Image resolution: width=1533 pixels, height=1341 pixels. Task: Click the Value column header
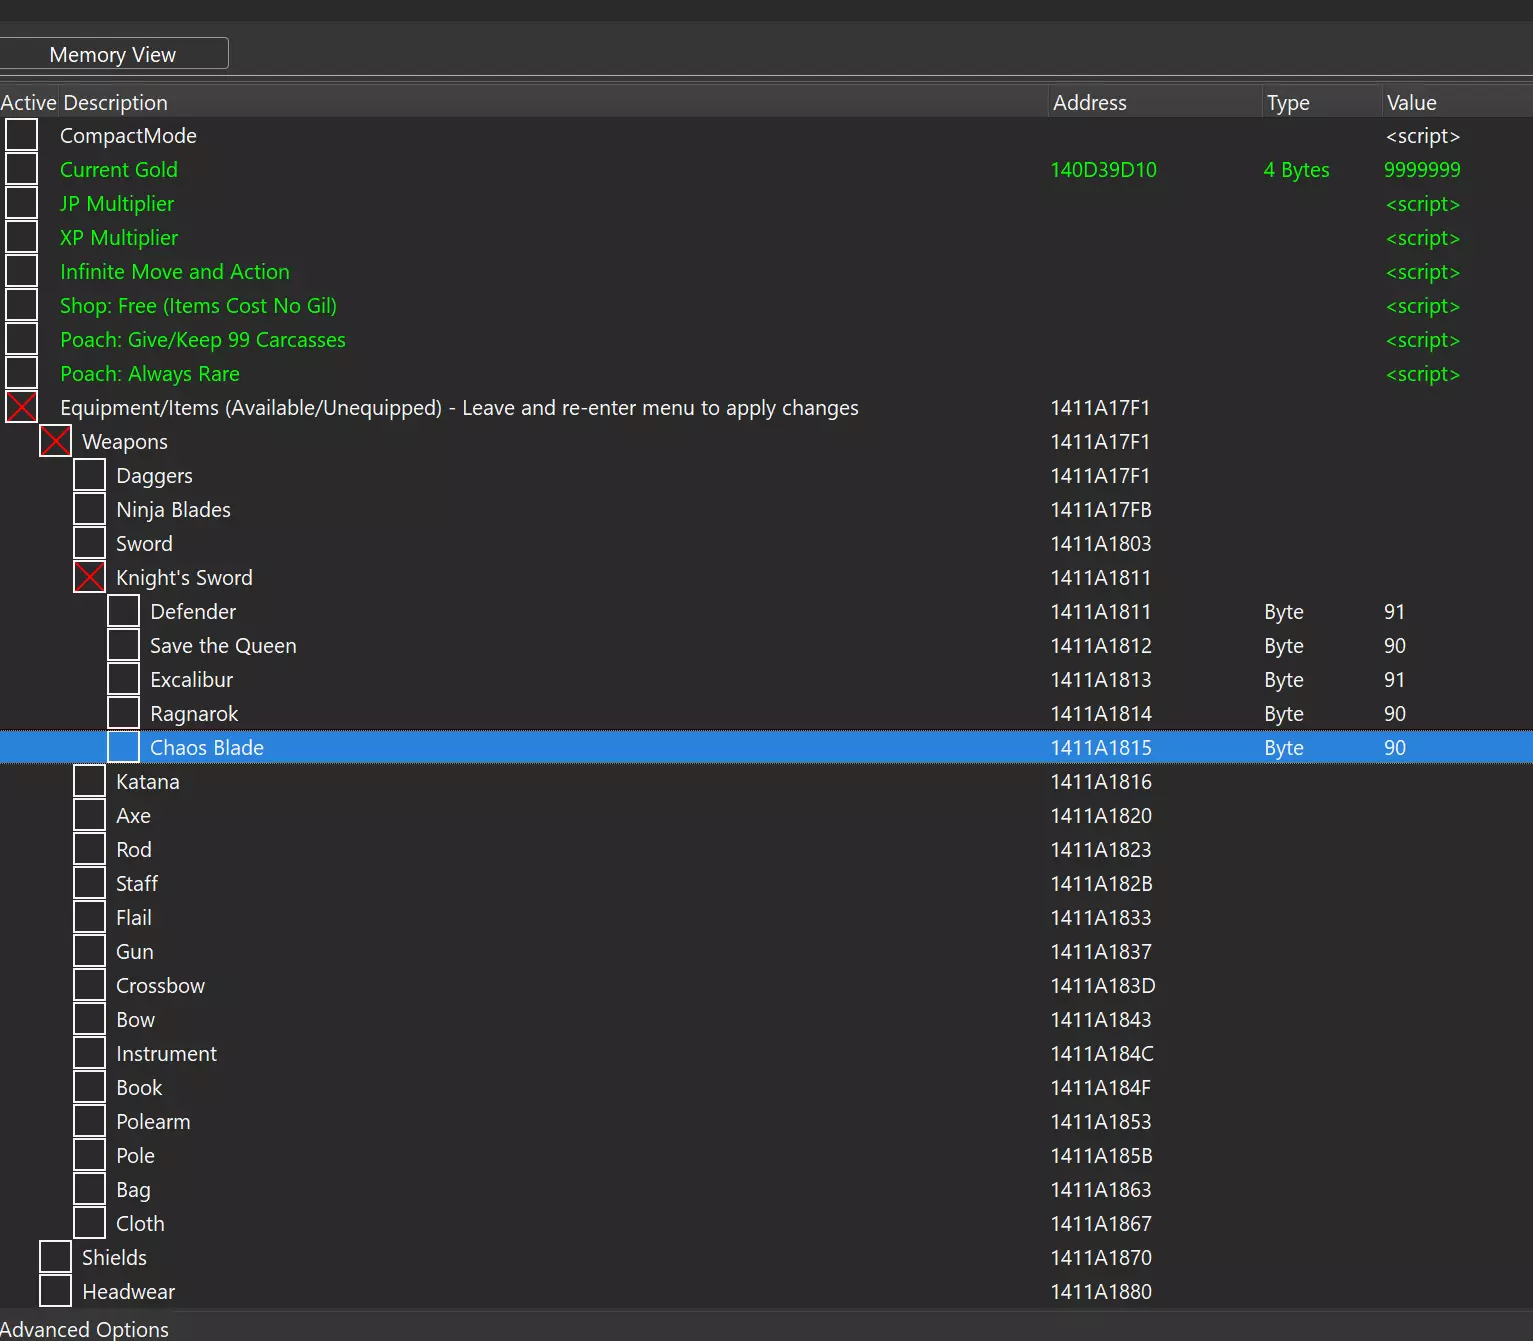(1411, 103)
